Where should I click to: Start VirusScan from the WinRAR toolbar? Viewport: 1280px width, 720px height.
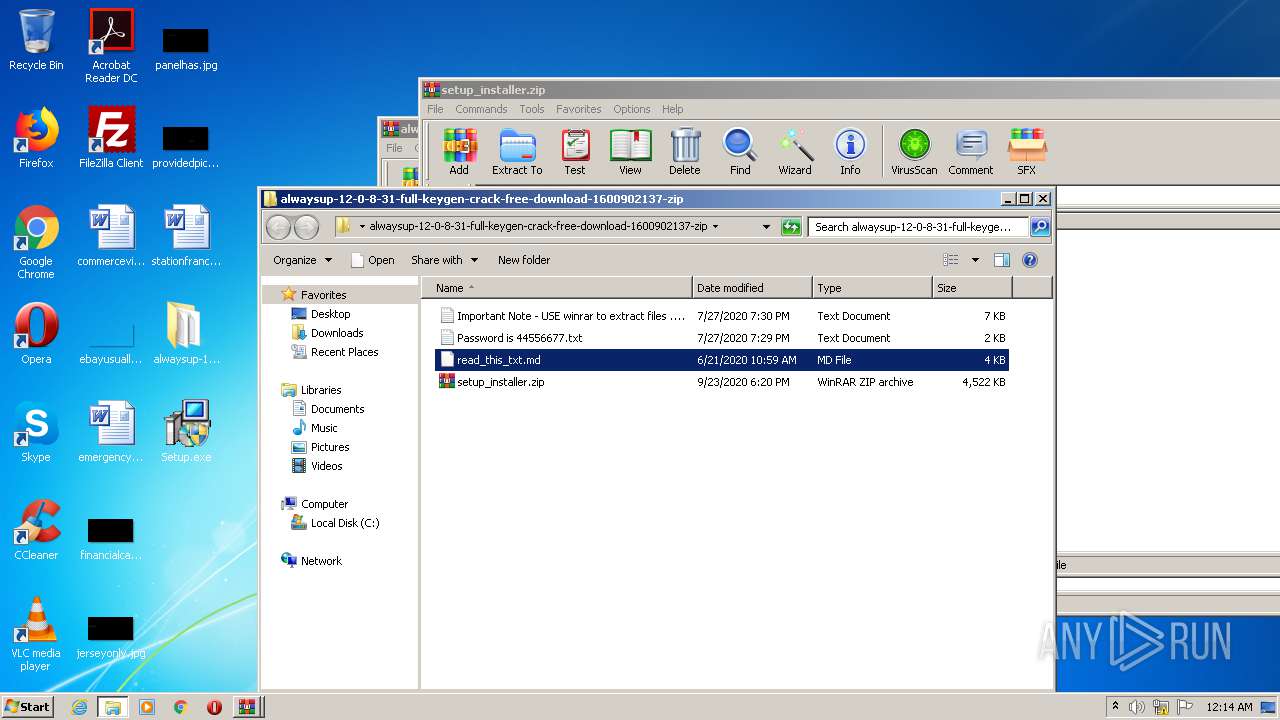pyautogui.click(x=914, y=152)
